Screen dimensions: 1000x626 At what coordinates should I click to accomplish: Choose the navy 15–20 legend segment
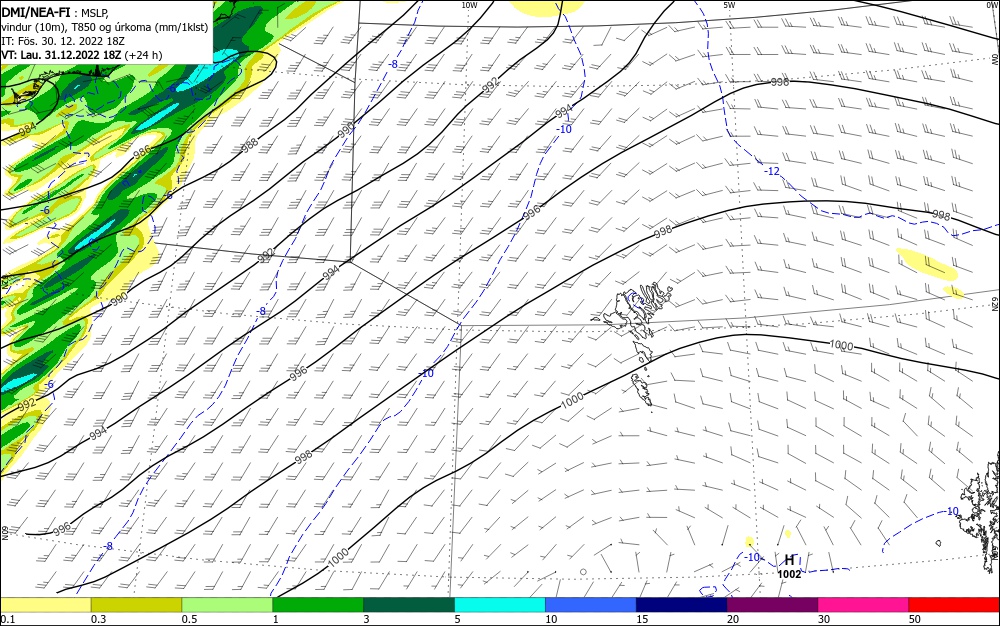(x=682, y=605)
